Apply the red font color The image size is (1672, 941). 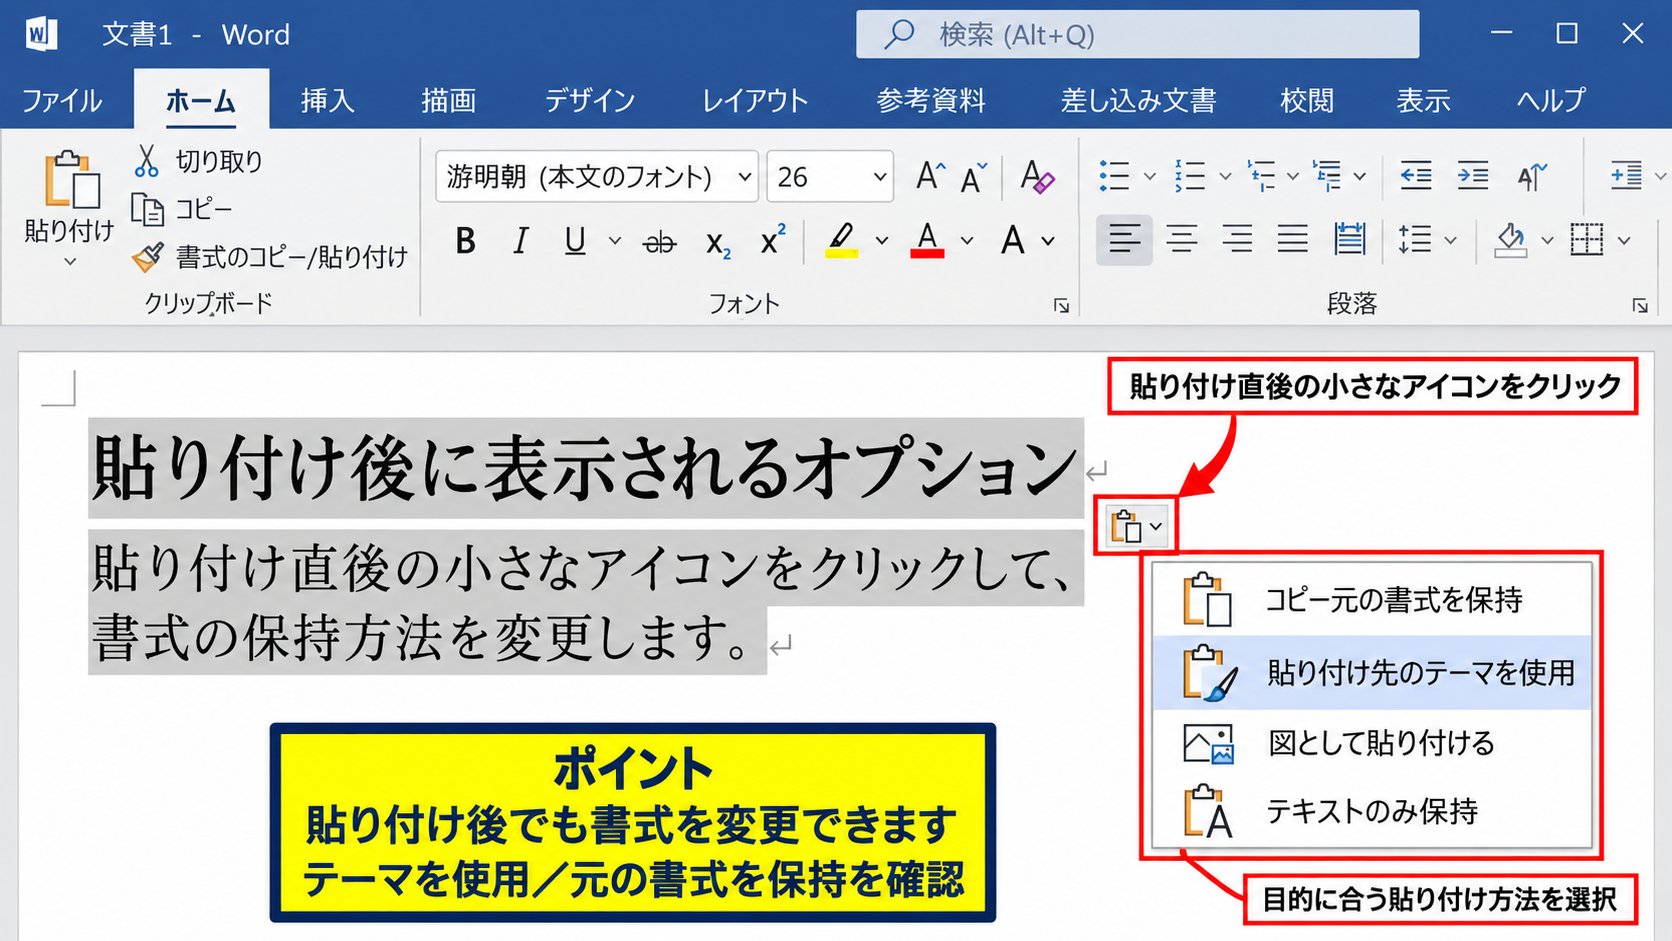click(x=928, y=241)
